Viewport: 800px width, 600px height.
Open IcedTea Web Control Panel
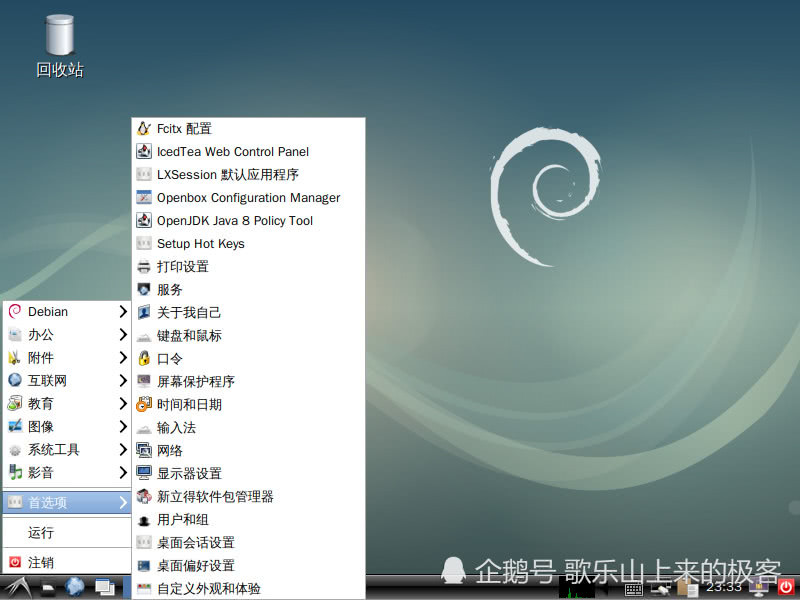click(x=248, y=152)
